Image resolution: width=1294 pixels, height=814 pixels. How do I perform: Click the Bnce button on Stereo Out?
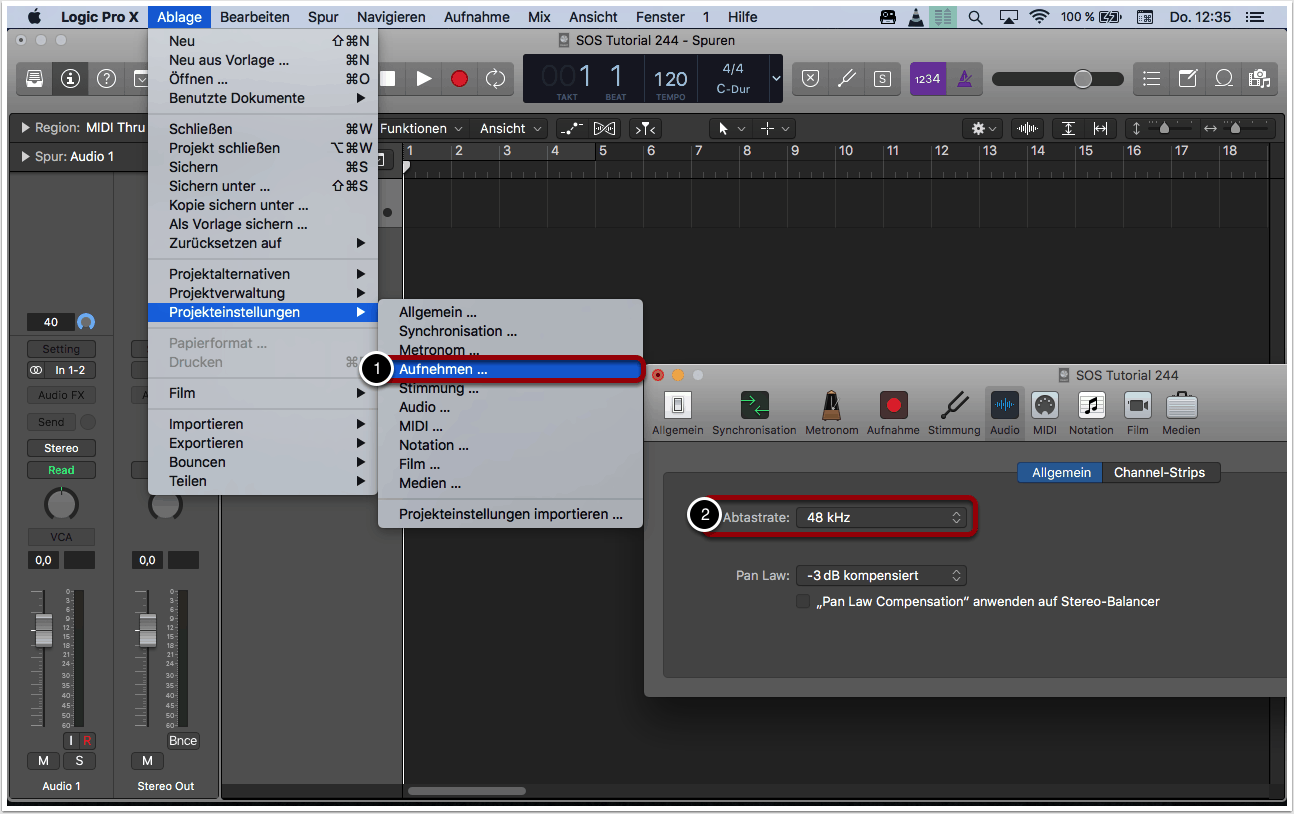[x=183, y=741]
